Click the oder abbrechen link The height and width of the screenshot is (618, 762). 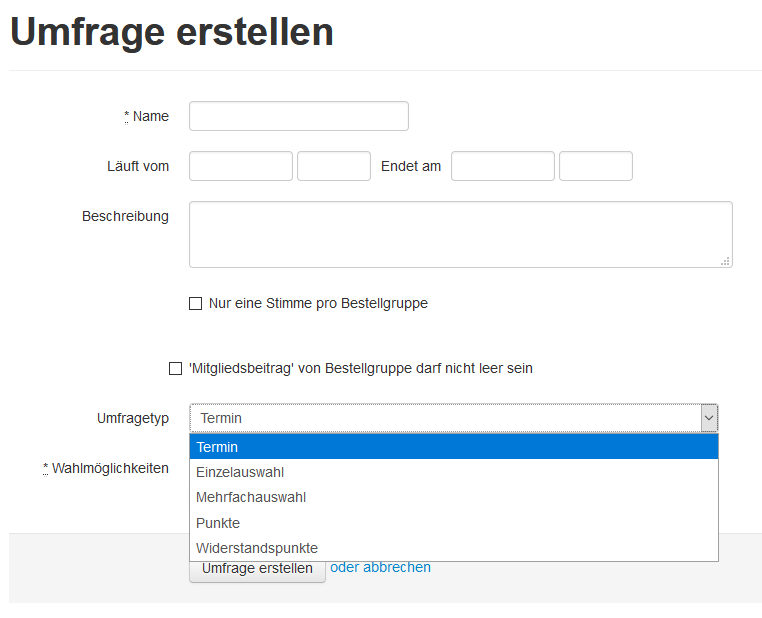(x=380, y=567)
